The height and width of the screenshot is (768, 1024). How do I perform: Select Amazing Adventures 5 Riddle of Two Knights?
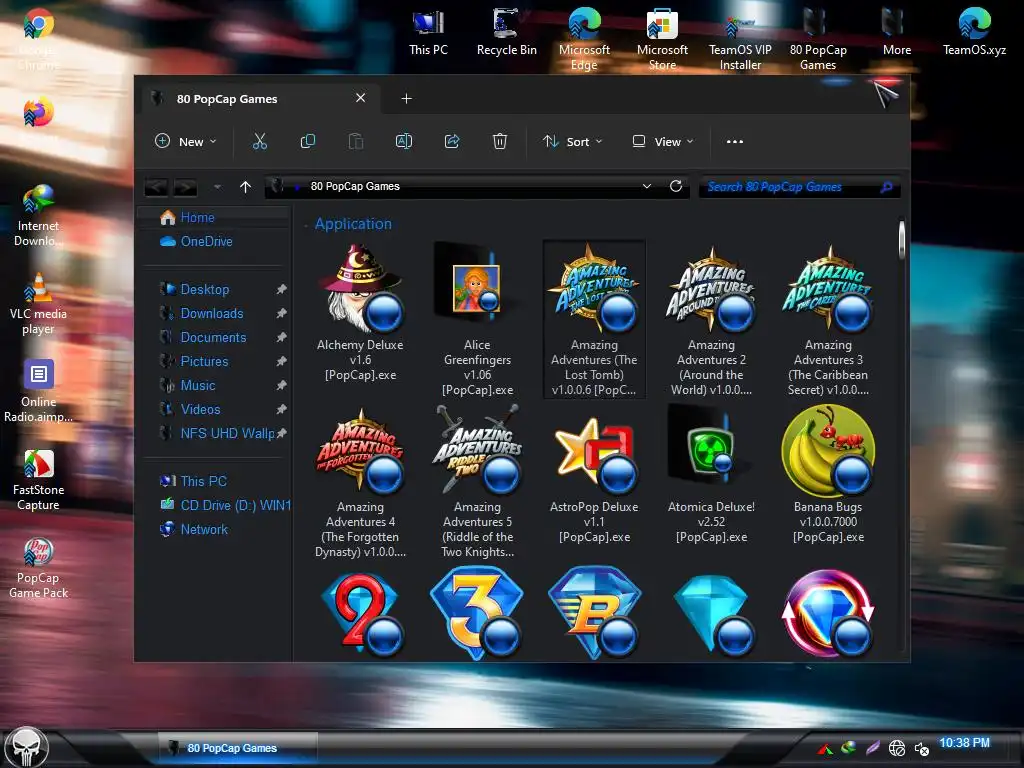coord(477,482)
